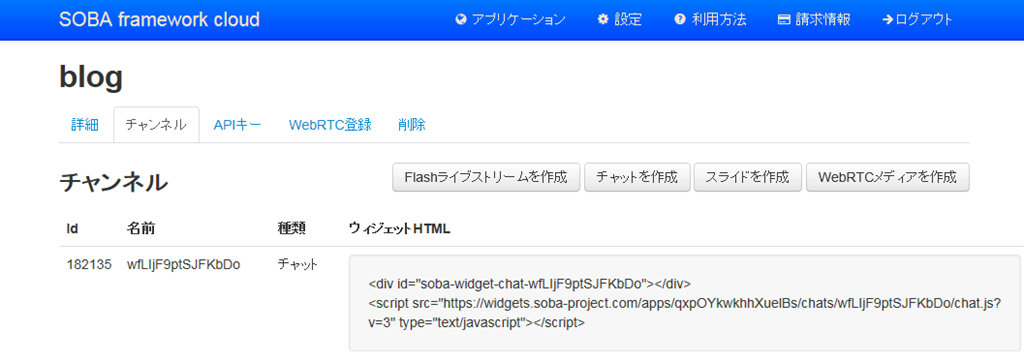Select the チャンネル tab
Screen dimensions: 1024x361
[x=156, y=125]
